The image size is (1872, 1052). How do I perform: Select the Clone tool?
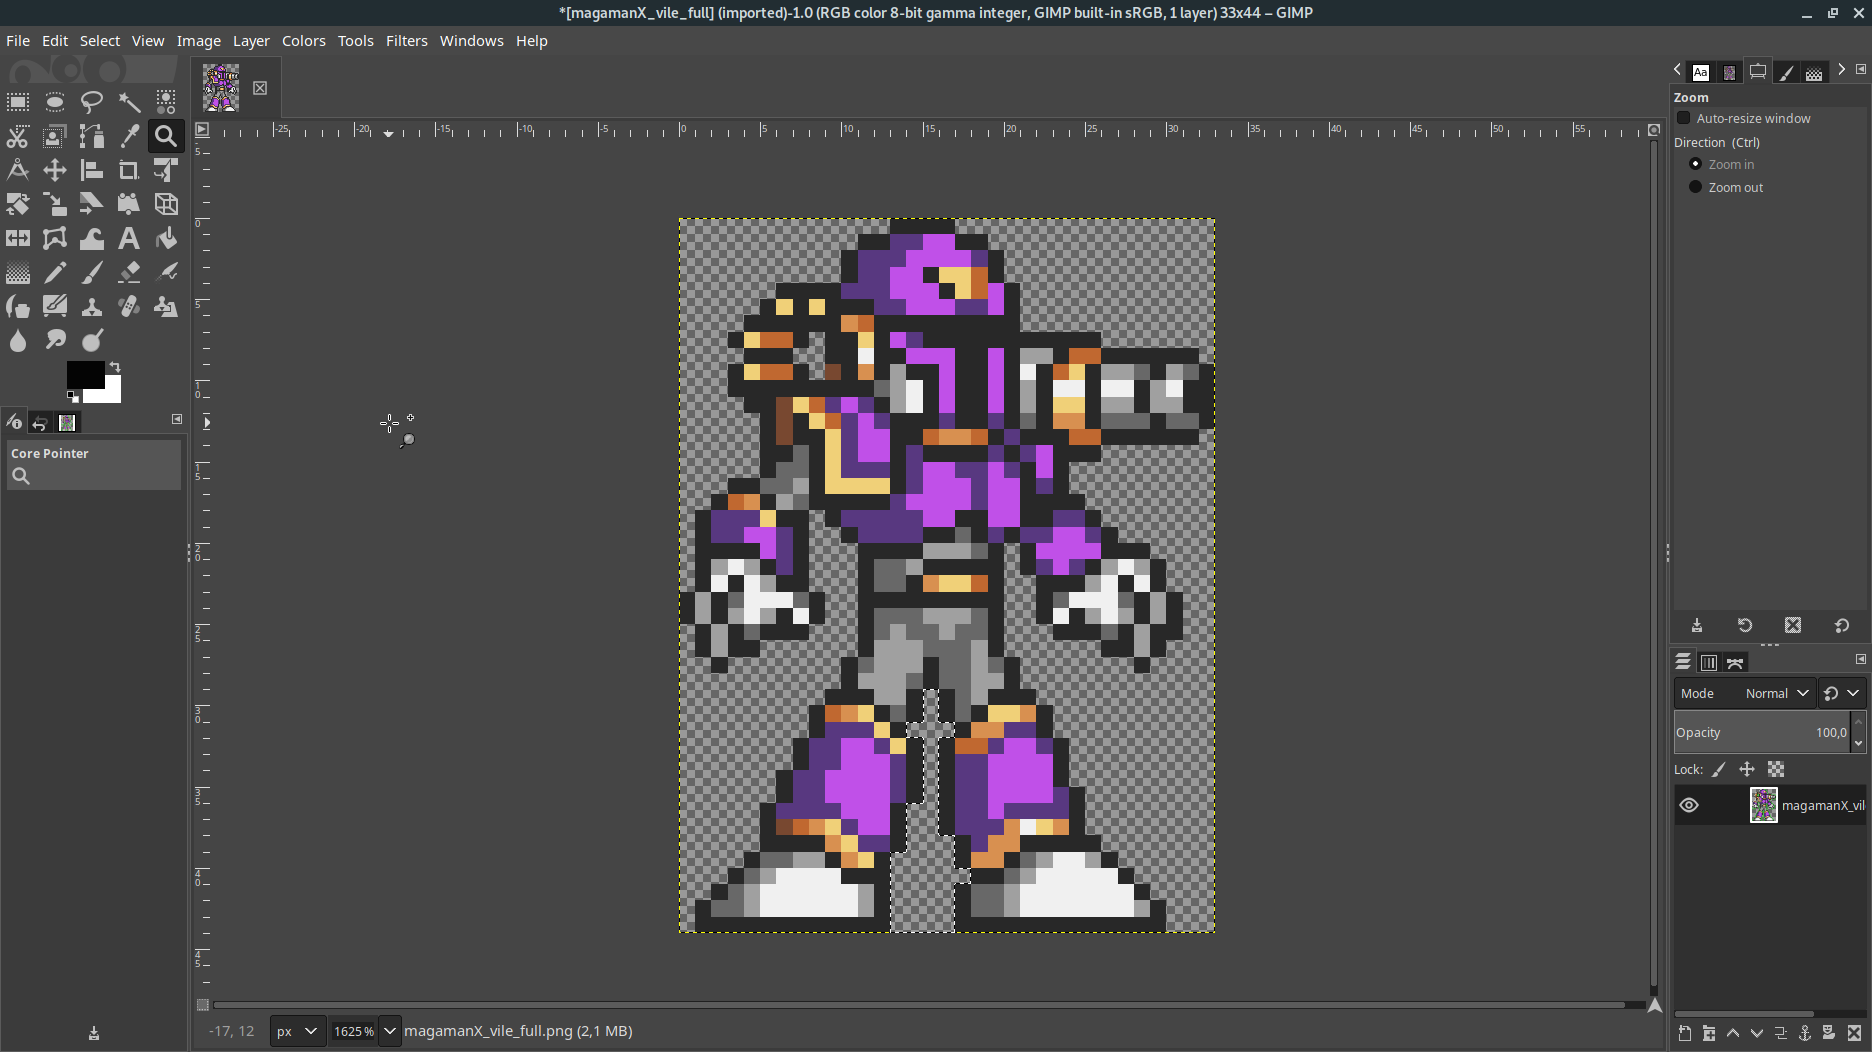(x=92, y=306)
